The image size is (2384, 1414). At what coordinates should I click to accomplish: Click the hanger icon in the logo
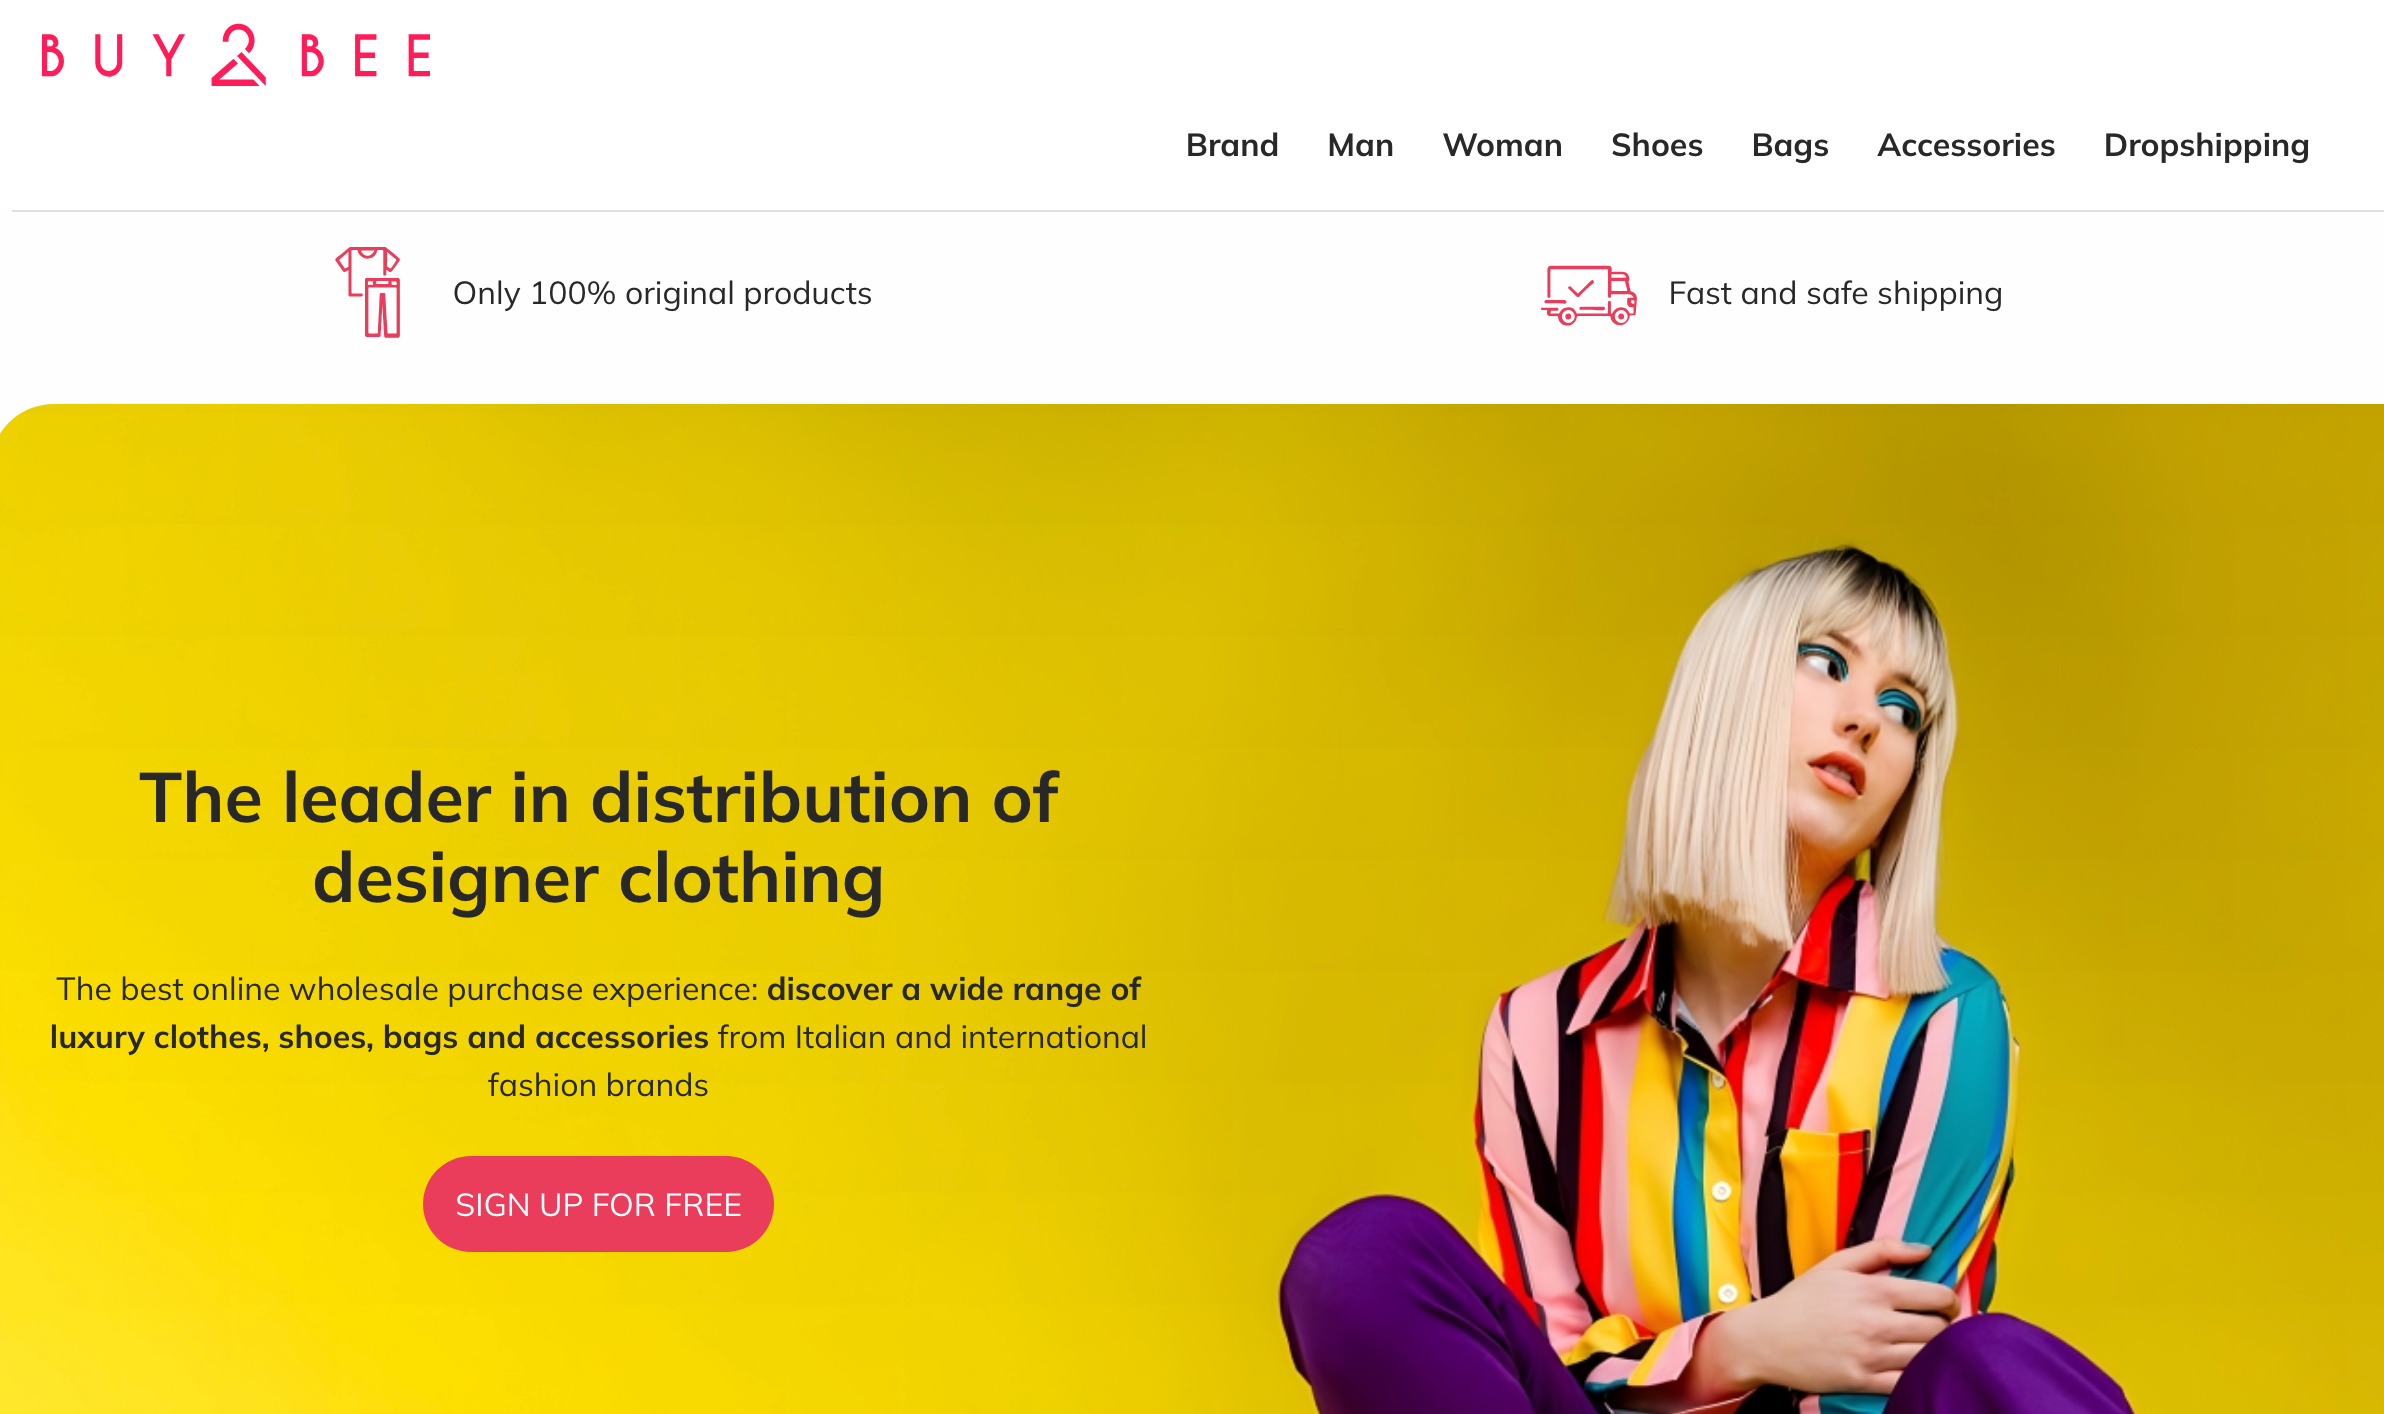click(238, 55)
